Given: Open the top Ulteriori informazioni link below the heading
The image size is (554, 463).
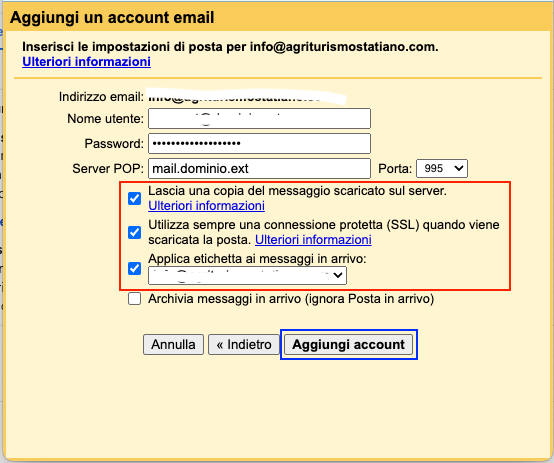Looking at the screenshot, I should 86,61.
